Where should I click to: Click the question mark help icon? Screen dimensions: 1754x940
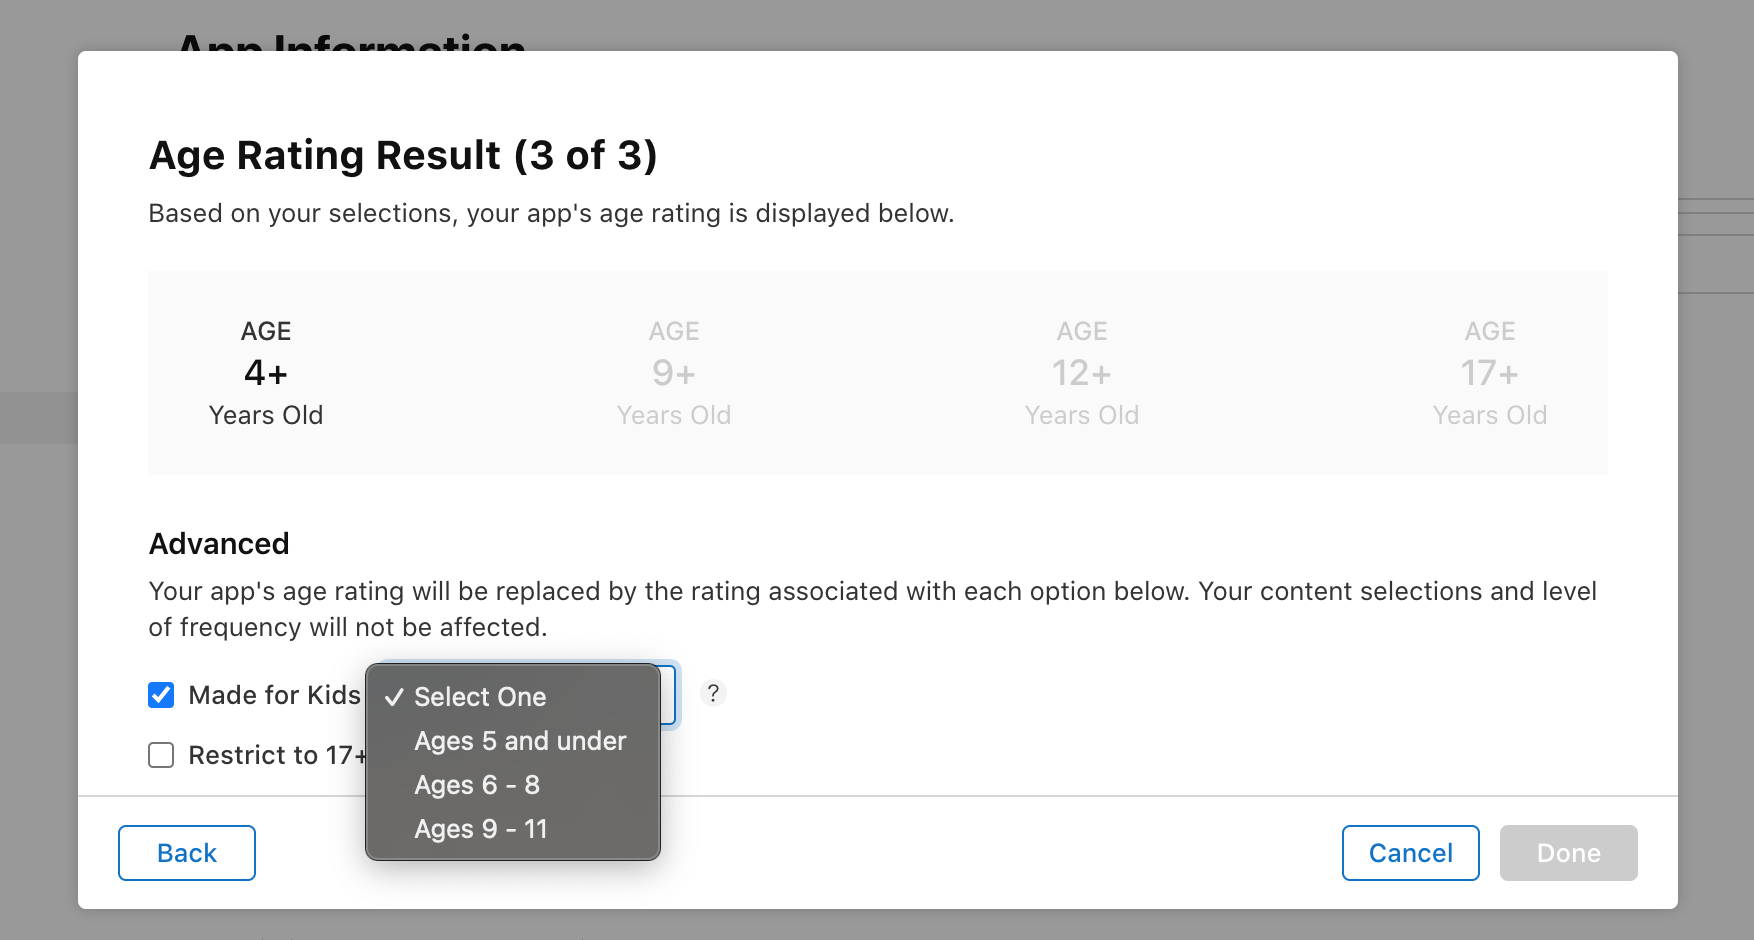[713, 693]
